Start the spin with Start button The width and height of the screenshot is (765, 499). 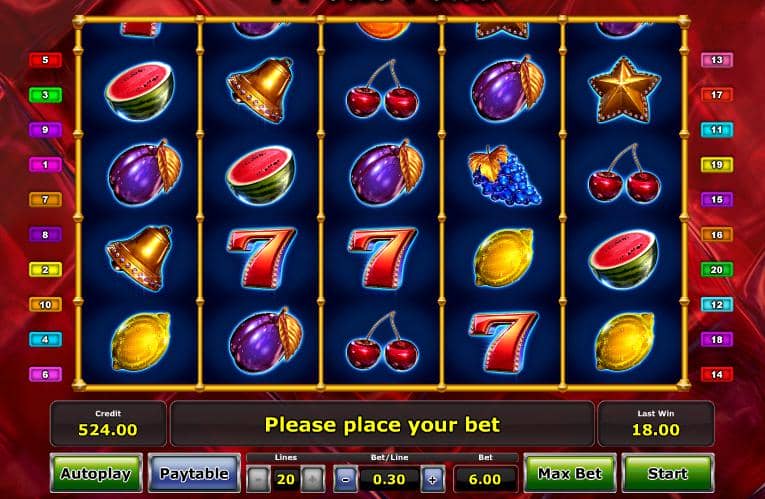point(668,473)
